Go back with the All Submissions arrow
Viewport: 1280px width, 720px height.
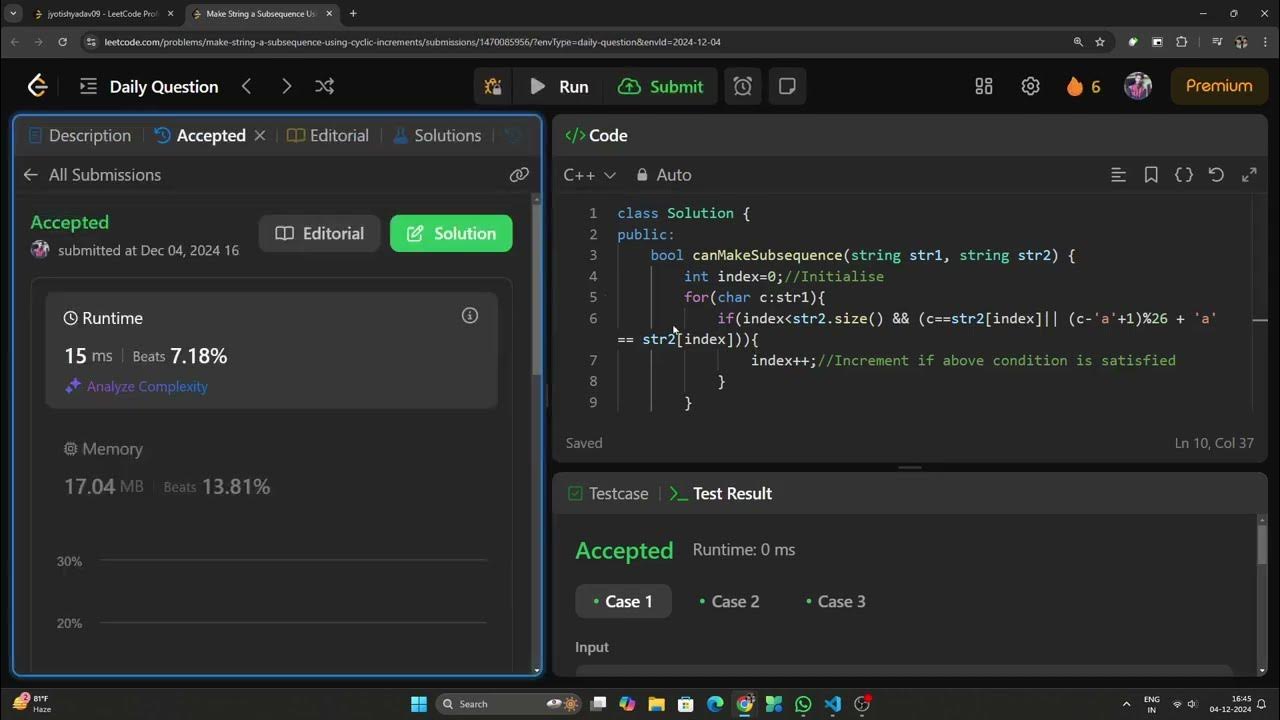[x=31, y=174]
